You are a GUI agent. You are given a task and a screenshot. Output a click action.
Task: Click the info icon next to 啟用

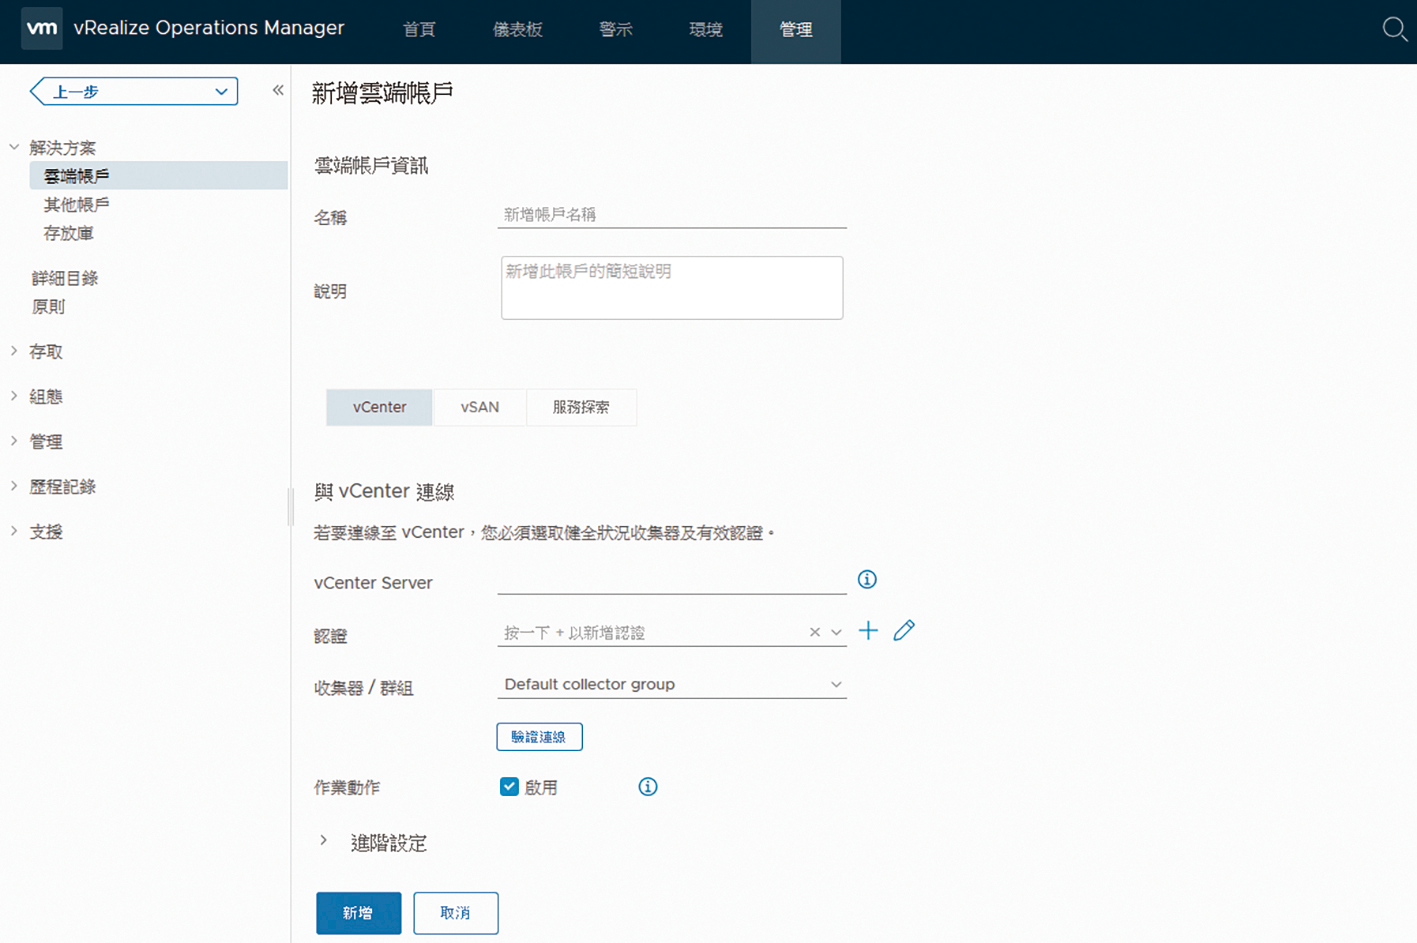[648, 787]
